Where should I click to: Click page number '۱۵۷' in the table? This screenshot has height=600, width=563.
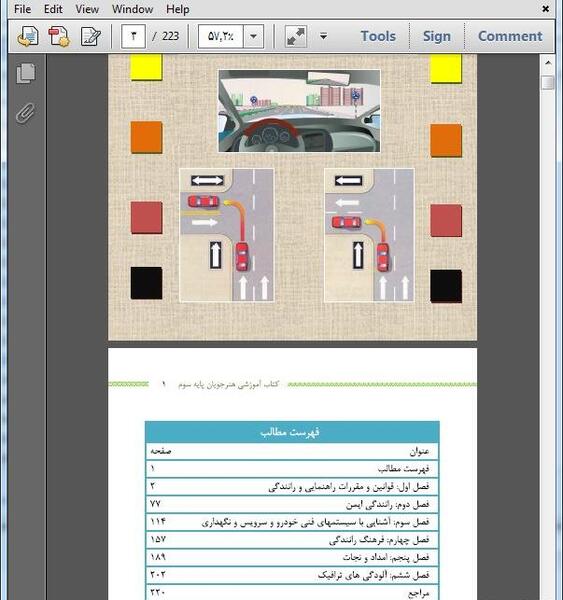158,539
